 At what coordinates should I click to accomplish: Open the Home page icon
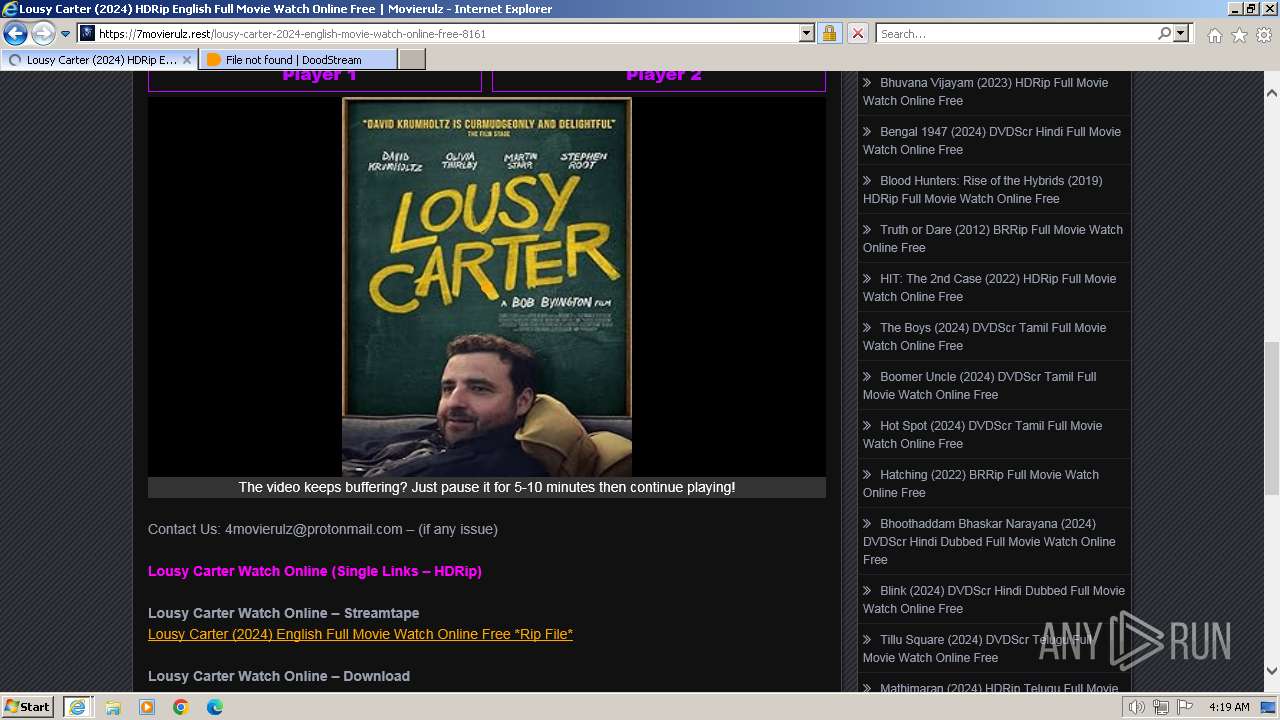(x=1214, y=35)
